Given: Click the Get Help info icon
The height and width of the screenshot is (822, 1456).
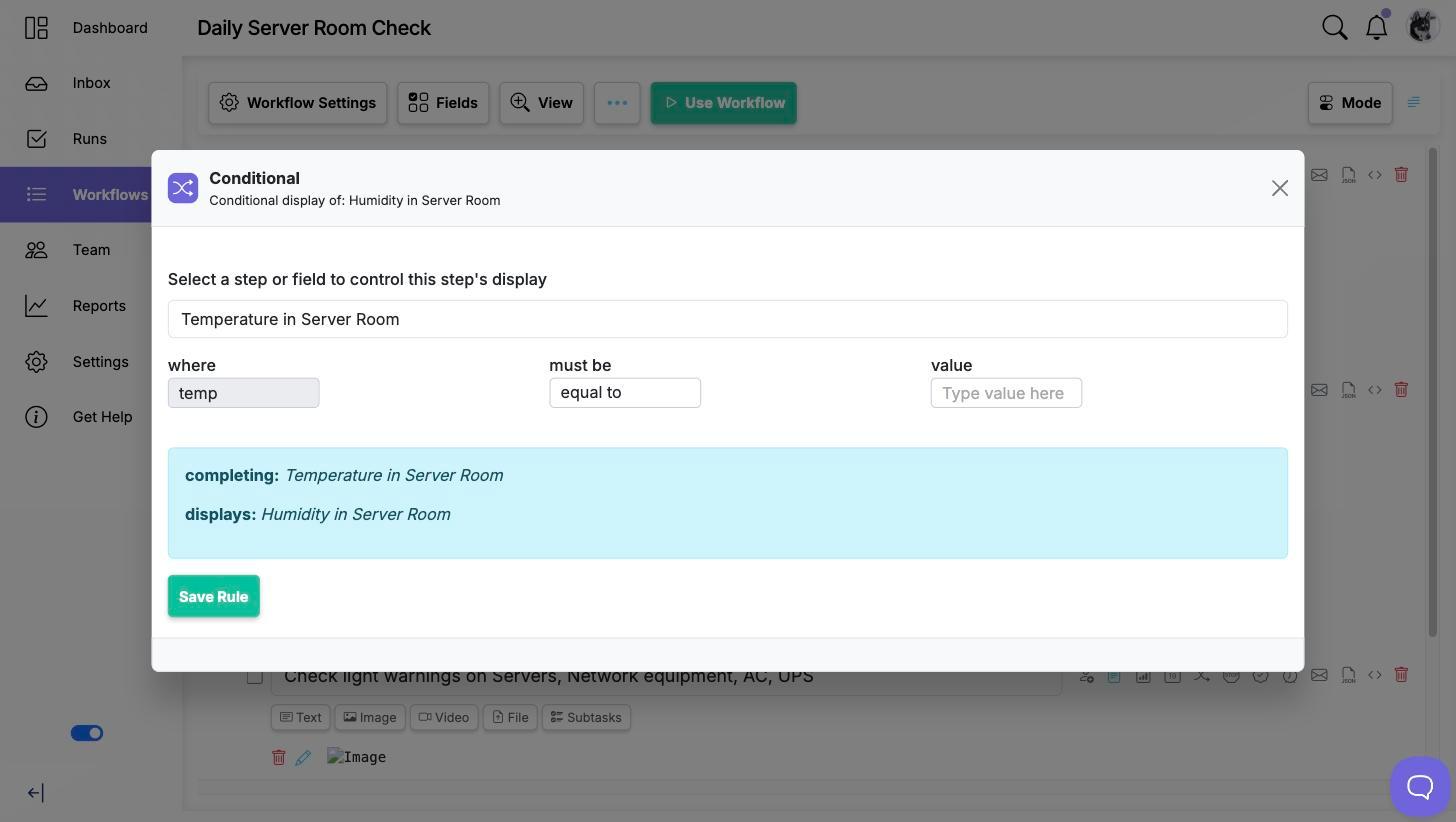Looking at the screenshot, I should coord(36,417).
